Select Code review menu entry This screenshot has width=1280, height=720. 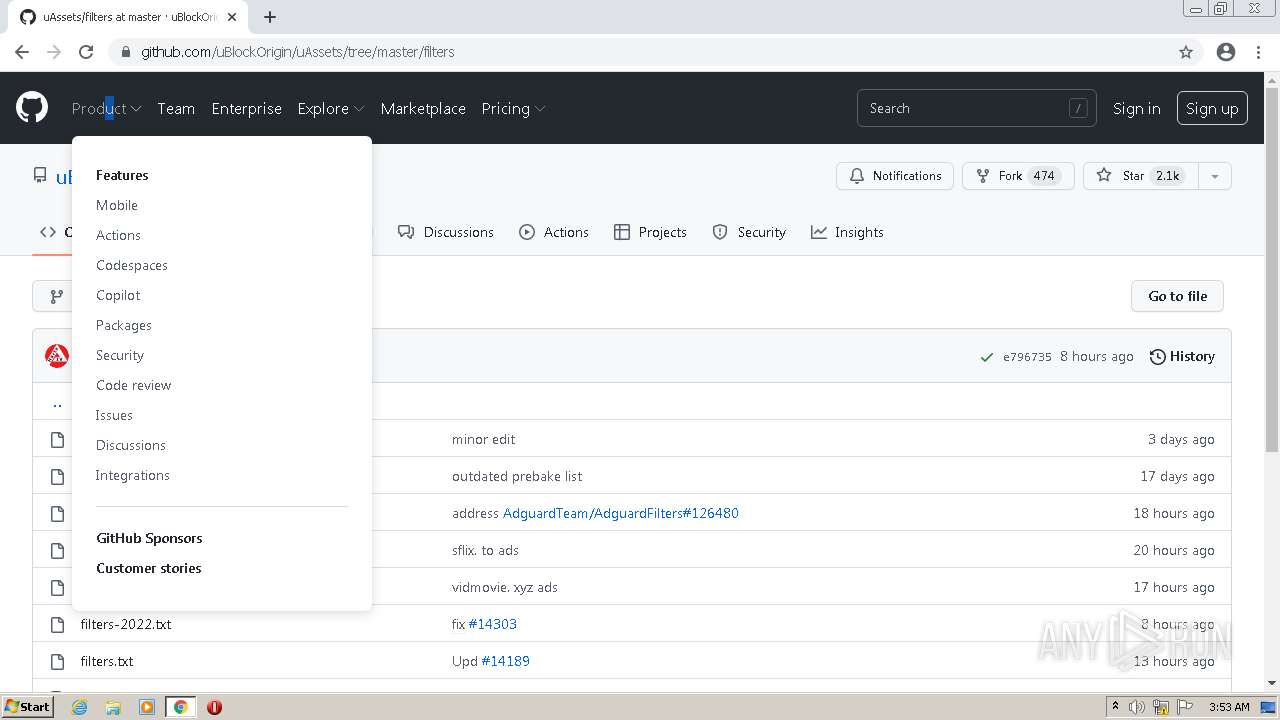134,385
